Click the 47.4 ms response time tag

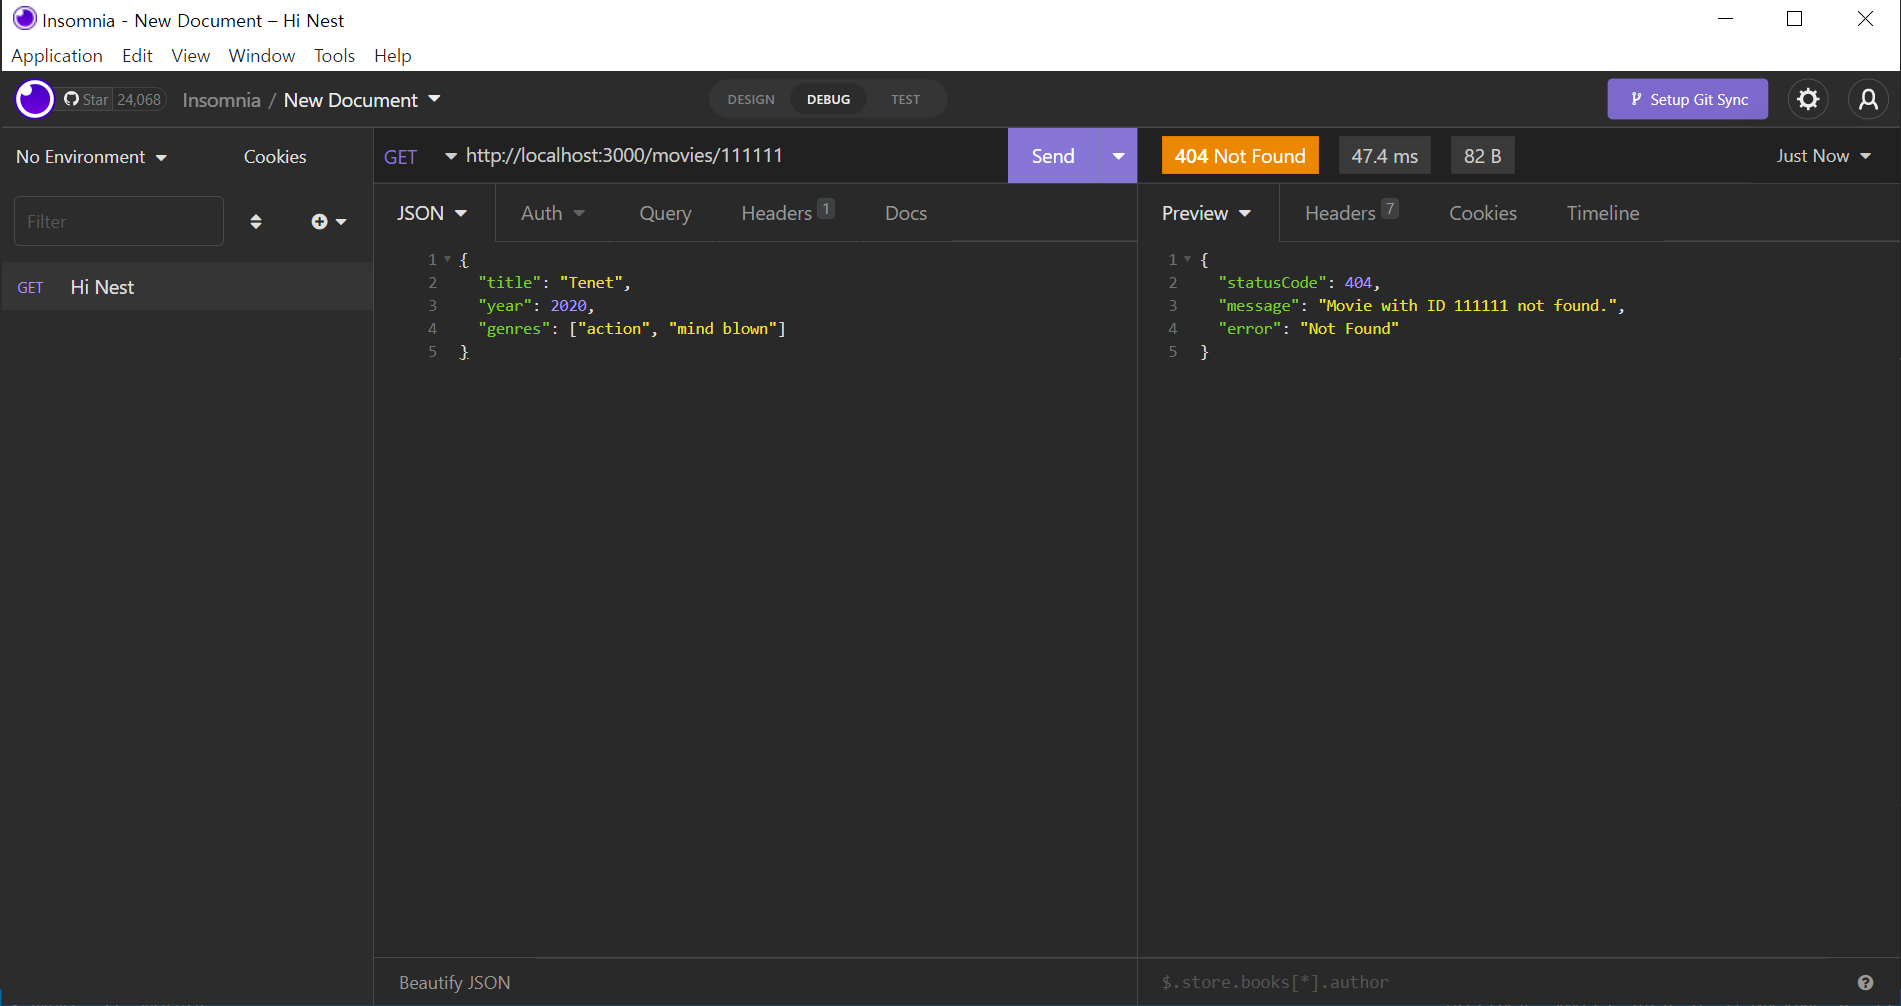coord(1385,156)
